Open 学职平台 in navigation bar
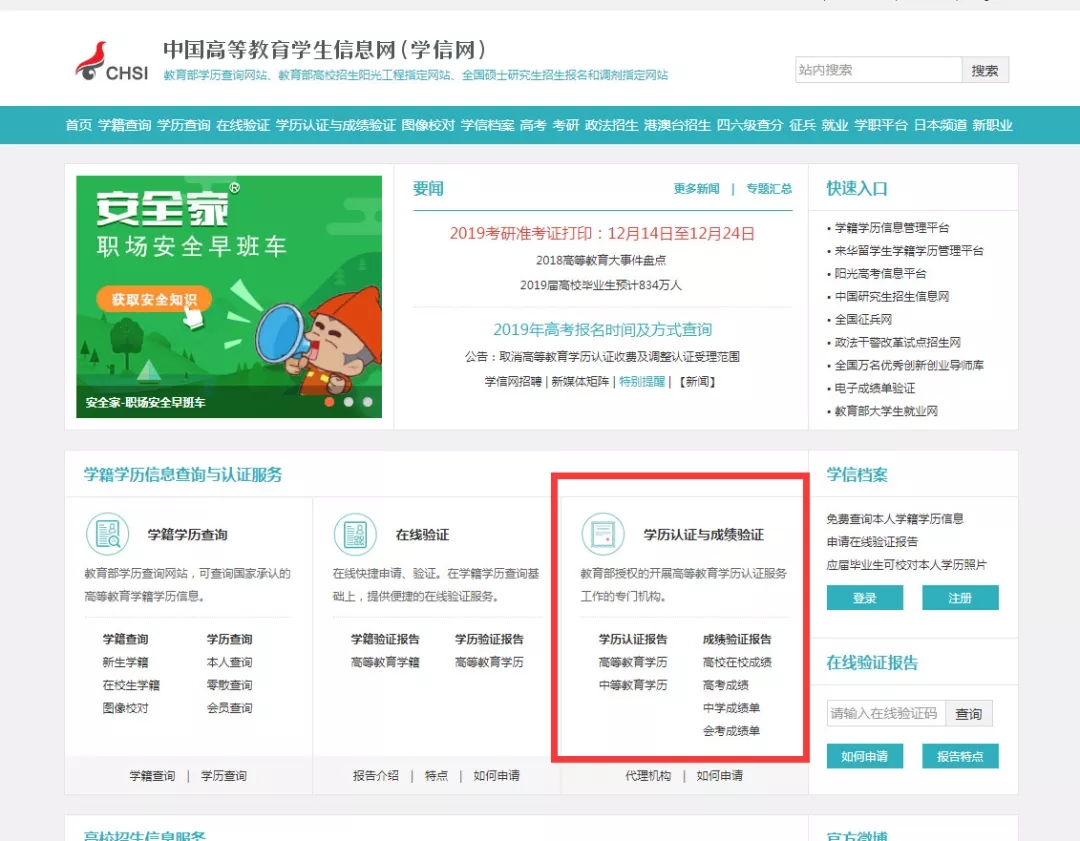Viewport: 1080px width, 841px height. [x=881, y=125]
